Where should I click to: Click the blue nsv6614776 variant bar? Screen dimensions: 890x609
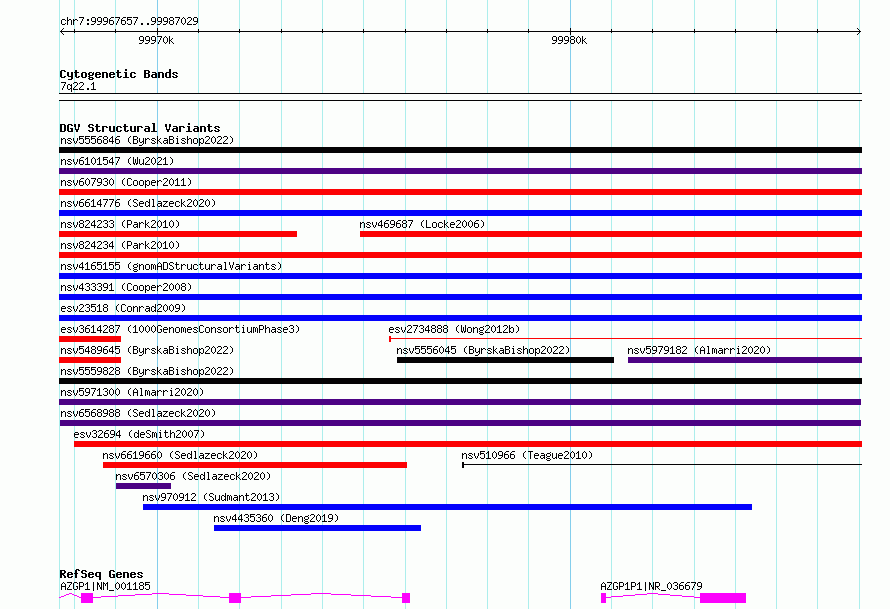point(460,213)
